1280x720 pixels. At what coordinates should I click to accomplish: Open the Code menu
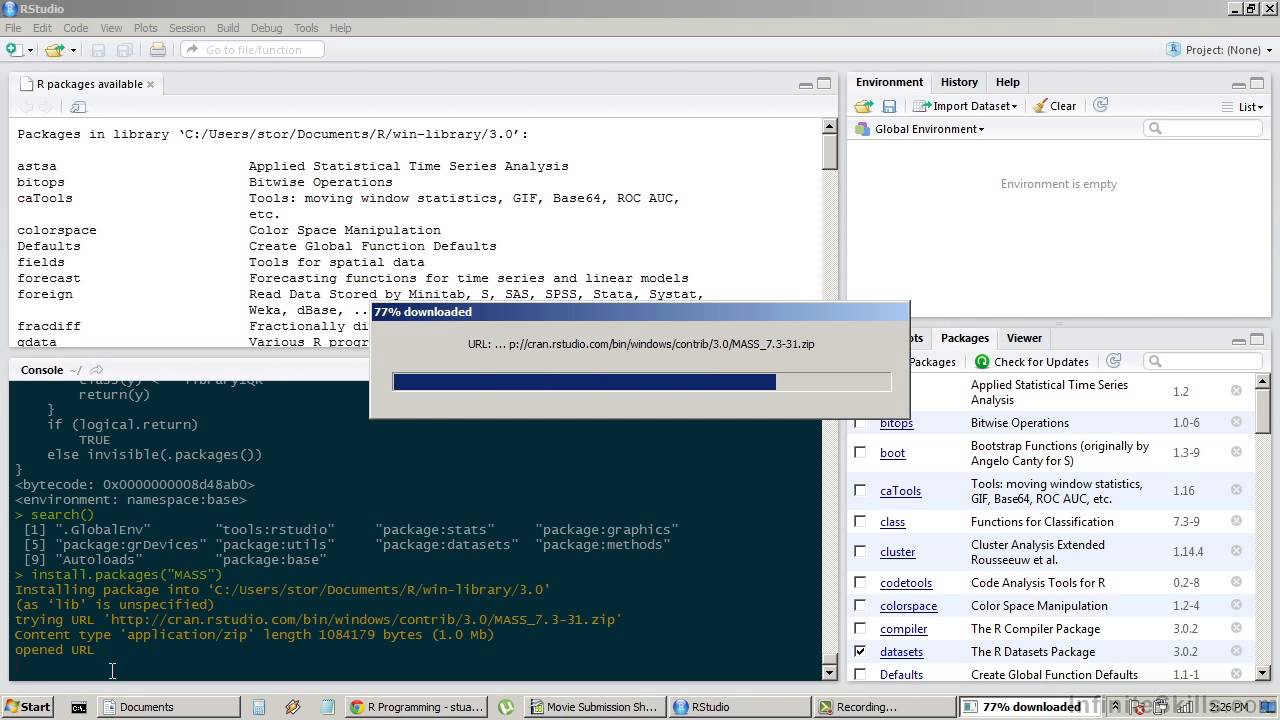pyautogui.click(x=76, y=28)
